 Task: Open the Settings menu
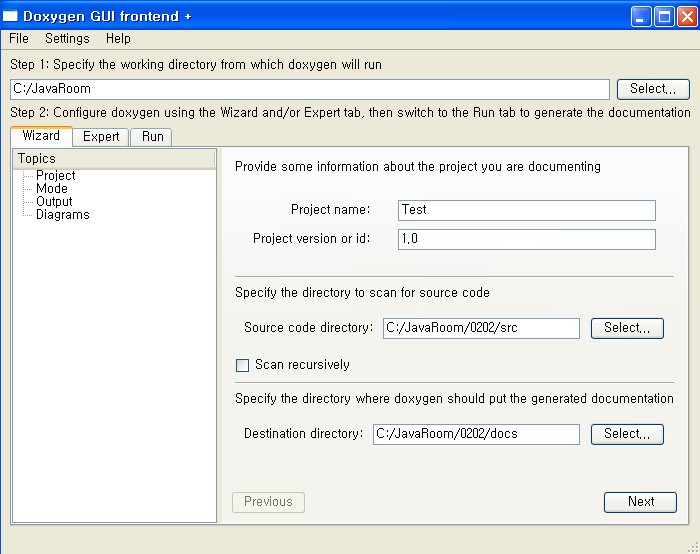click(x=67, y=39)
